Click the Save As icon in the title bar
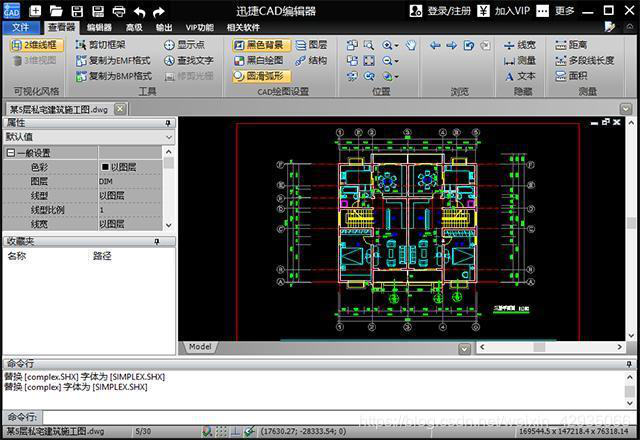This screenshot has width=640, height=440. pos(98,11)
